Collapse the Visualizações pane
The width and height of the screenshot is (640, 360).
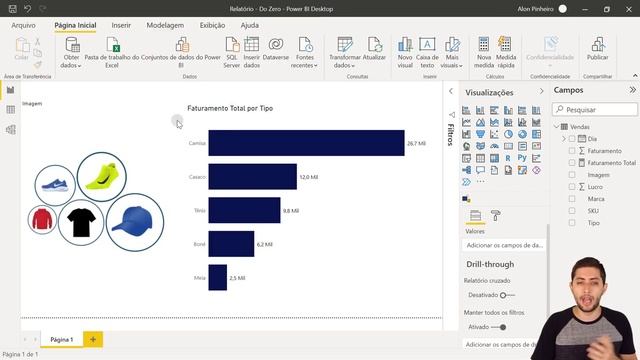[x=541, y=91]
